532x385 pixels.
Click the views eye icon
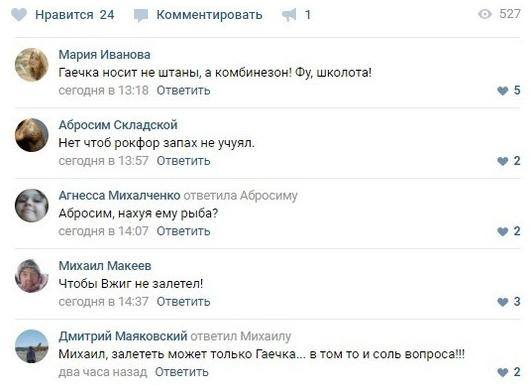click(485, 14)
